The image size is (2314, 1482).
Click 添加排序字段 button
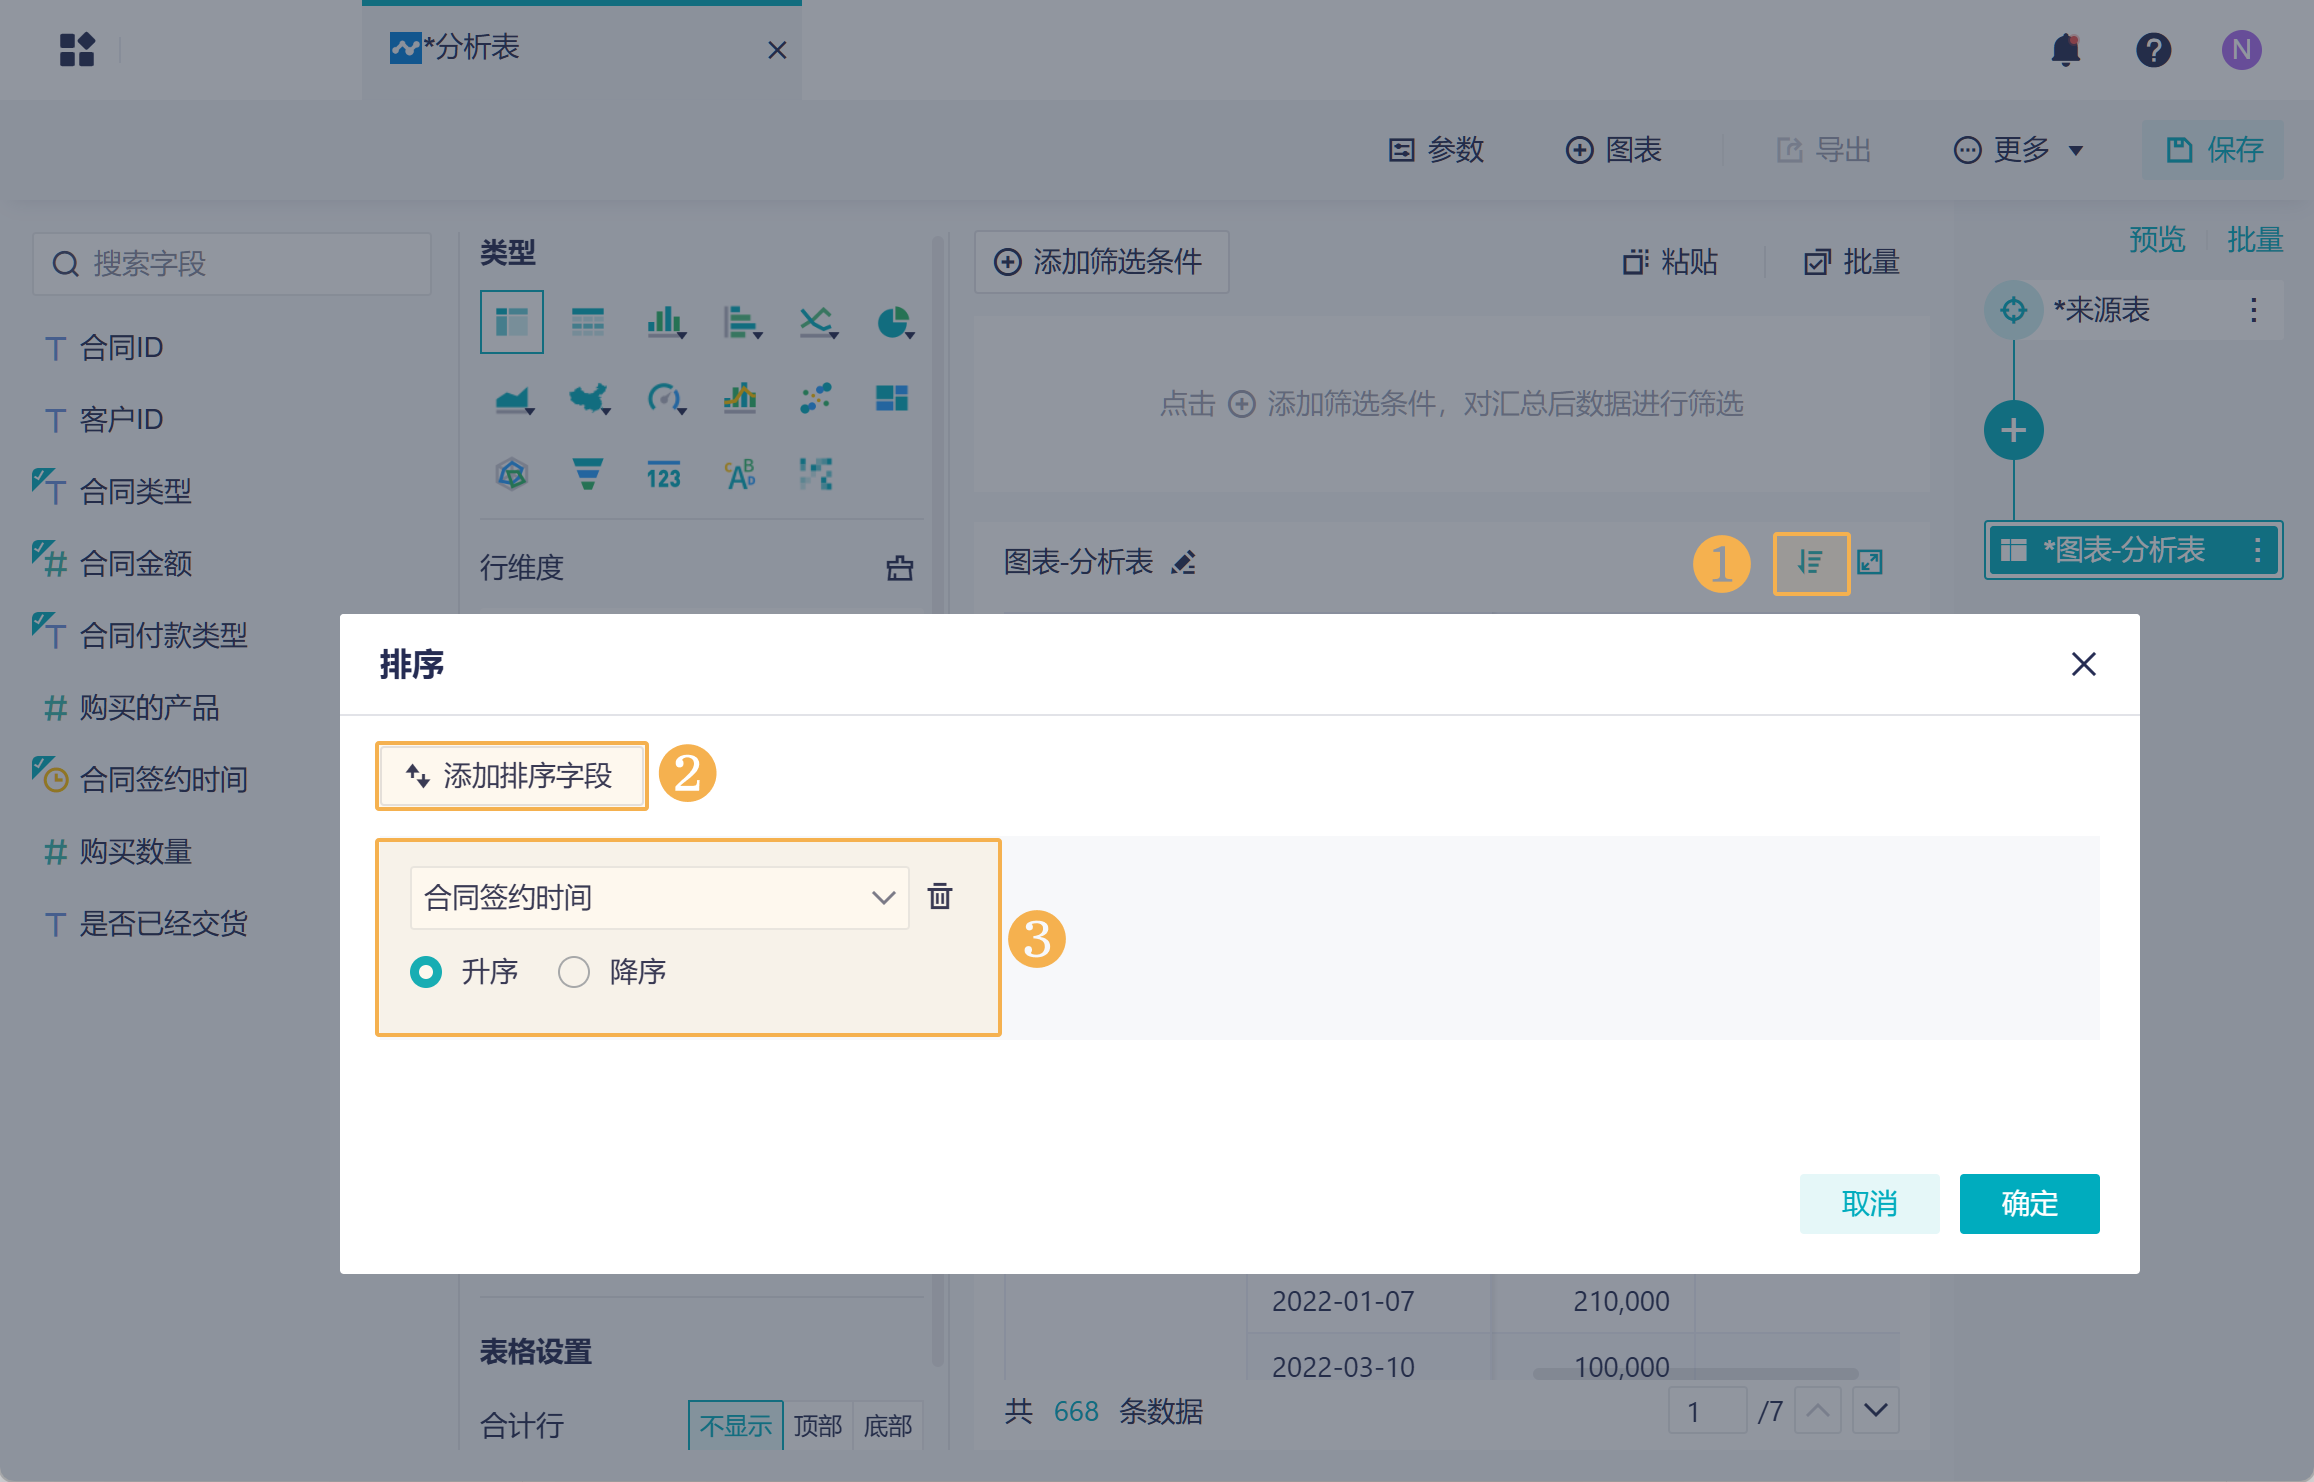pyautogui.click(x=511, y=776)
